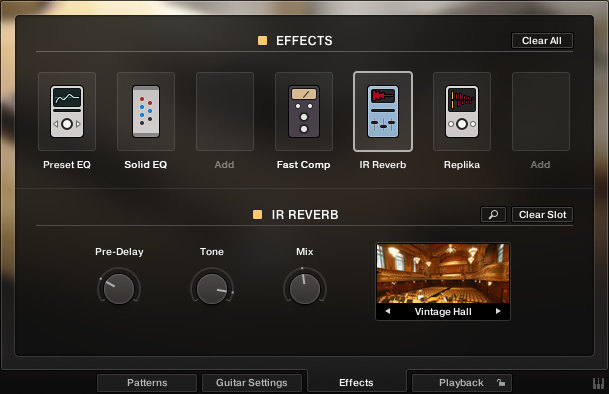Click the Pre-Delay knob
Viewport: 609px width, 394px height.
click(119, 289)
